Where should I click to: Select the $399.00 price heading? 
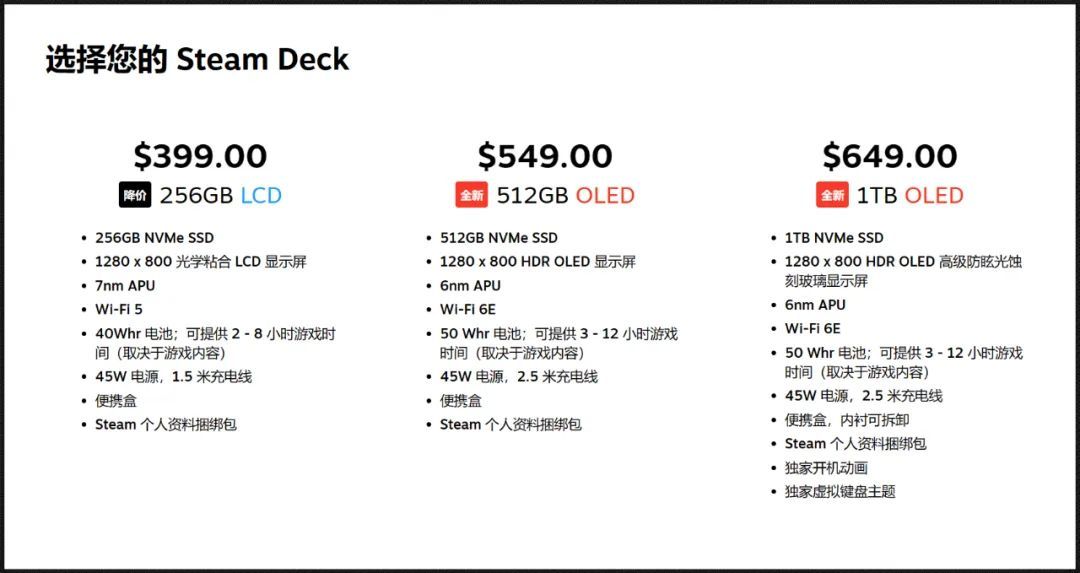point(200,156)
